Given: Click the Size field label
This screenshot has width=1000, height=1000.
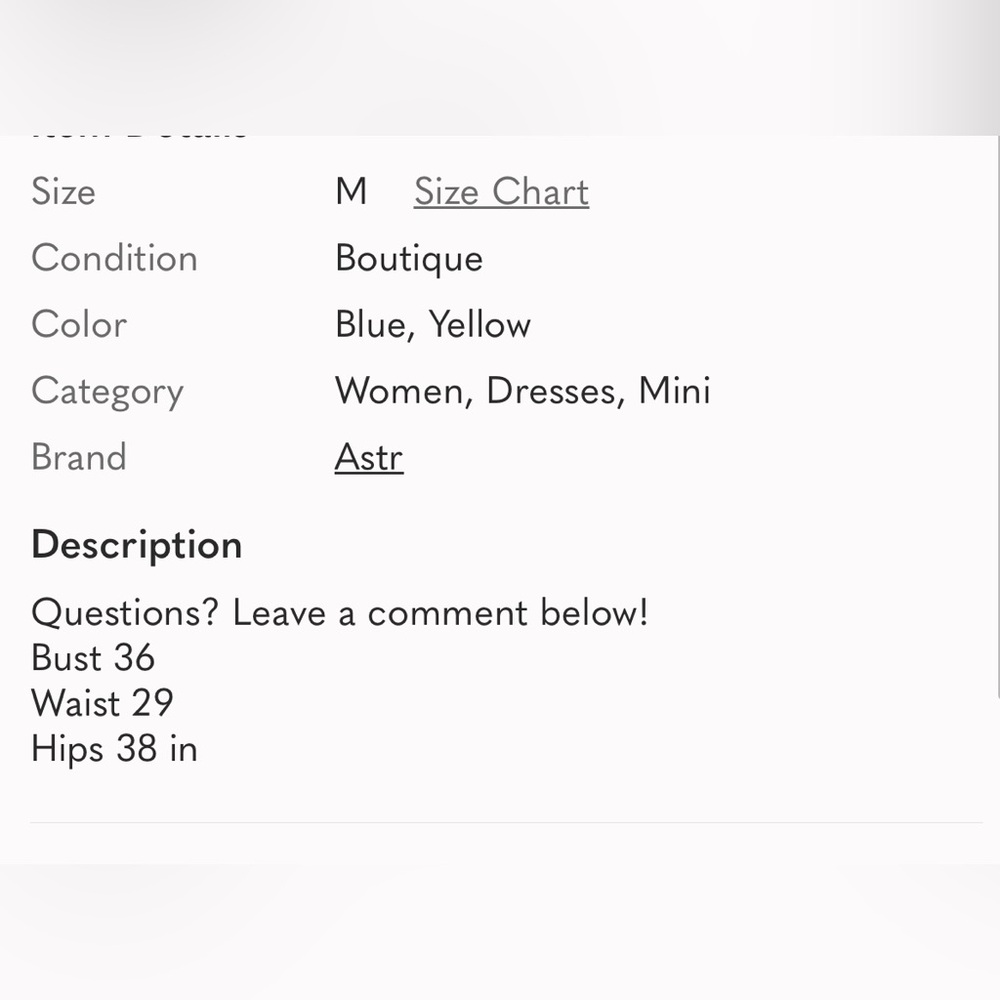Looking at the screenshot, I should click(63, 191).
